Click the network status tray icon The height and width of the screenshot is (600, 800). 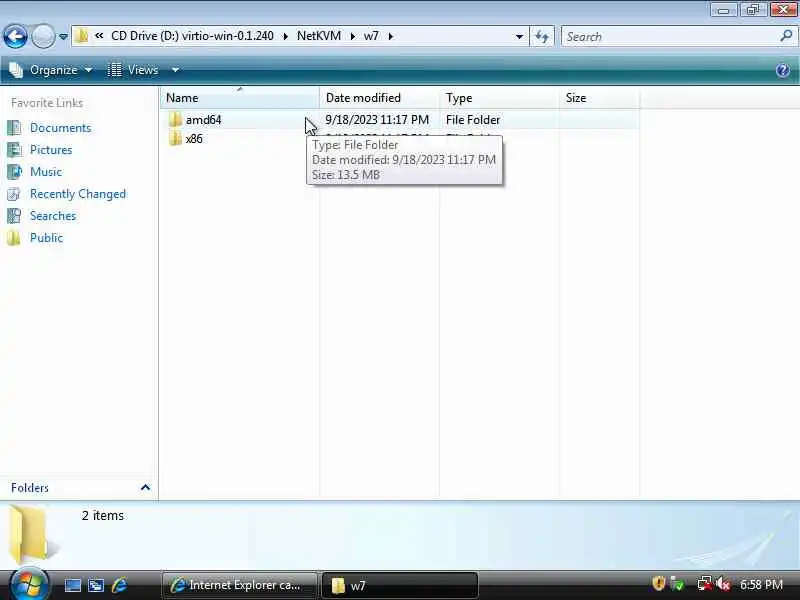[704, 584]
